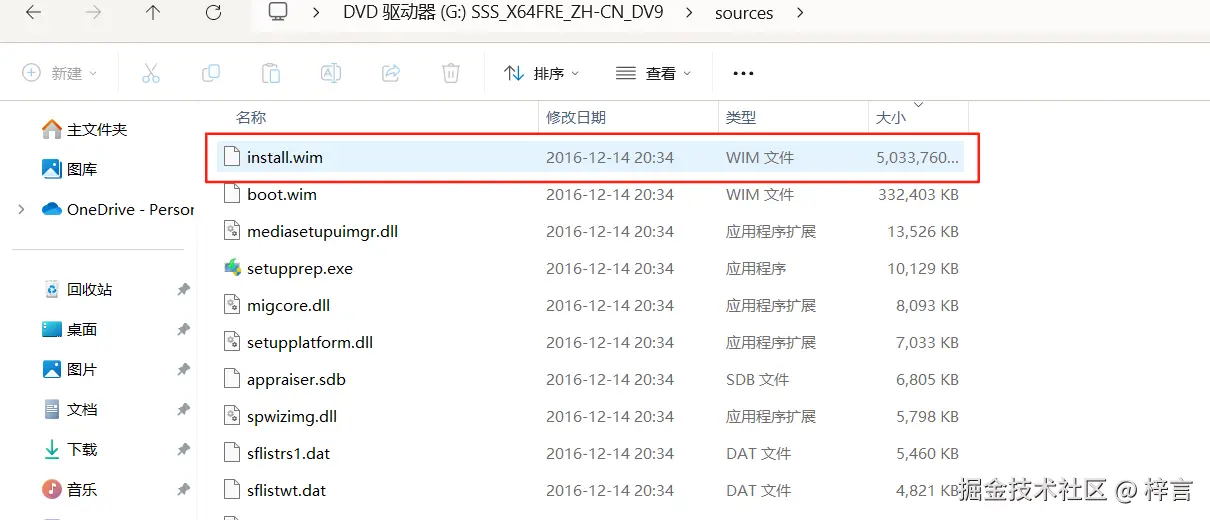Image resolution: width=1210 pixels, height=520 pixels.
Task: Select the sflistwt.dat file
Action: (590, 490)
